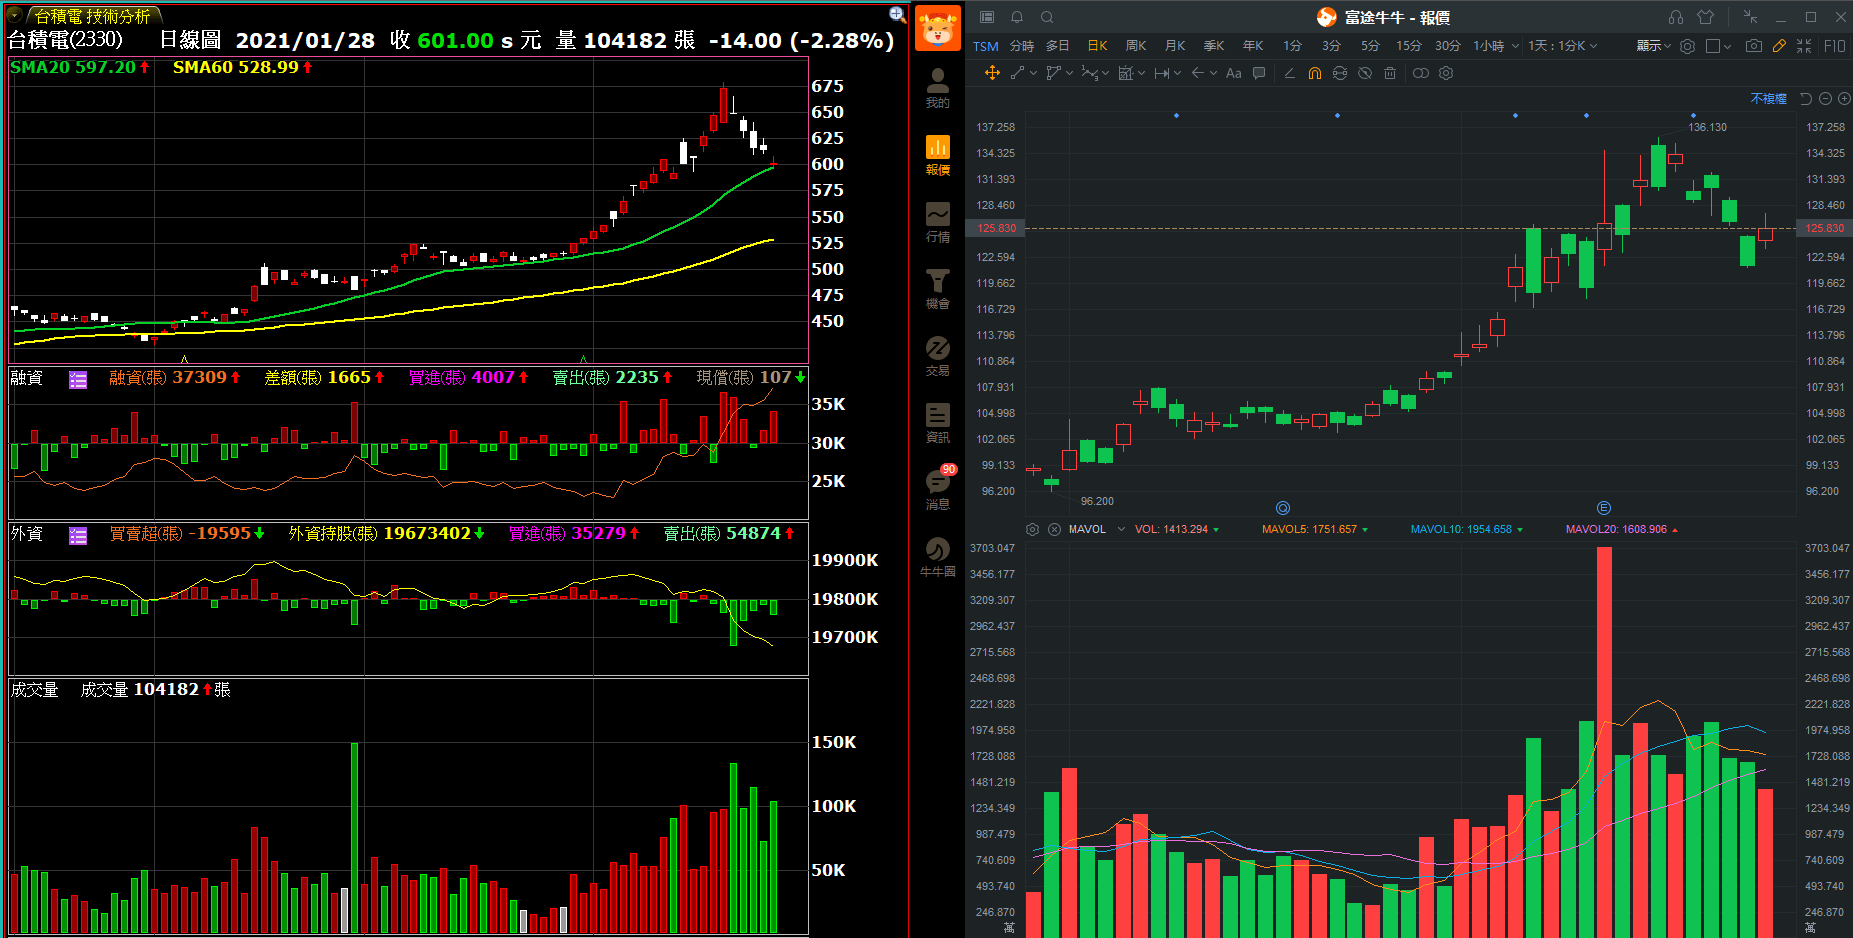Zoom out chart with minus icon

(1825, 98)
